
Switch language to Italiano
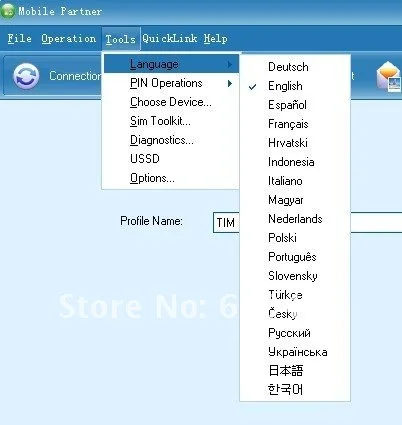[x=295, y=181]
